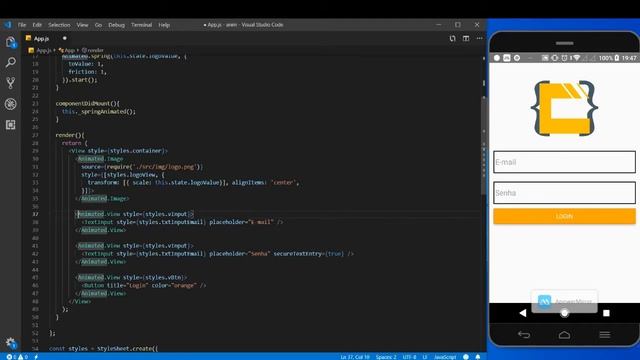Click the LF end-of-line indicator
Viewport: 640px width, 360px height.
[424, 357]
